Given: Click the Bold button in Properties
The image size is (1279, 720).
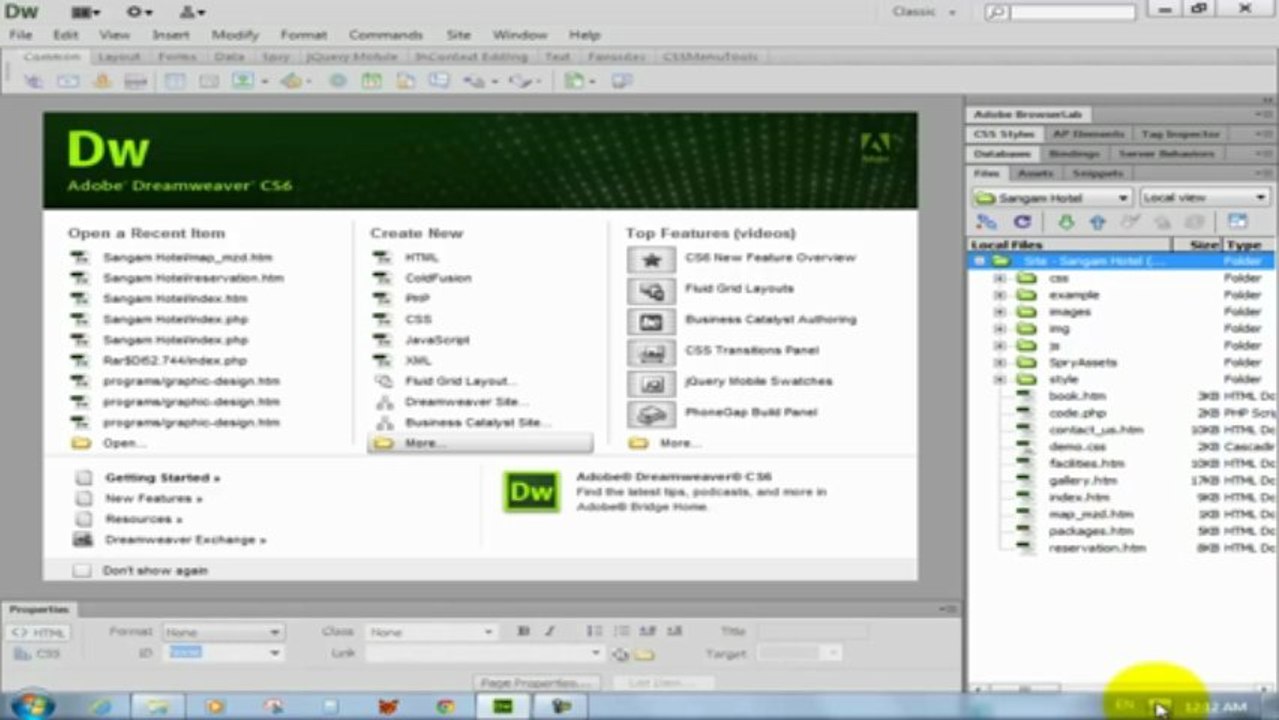Looking at the screenshot, I should click(523, 632).
